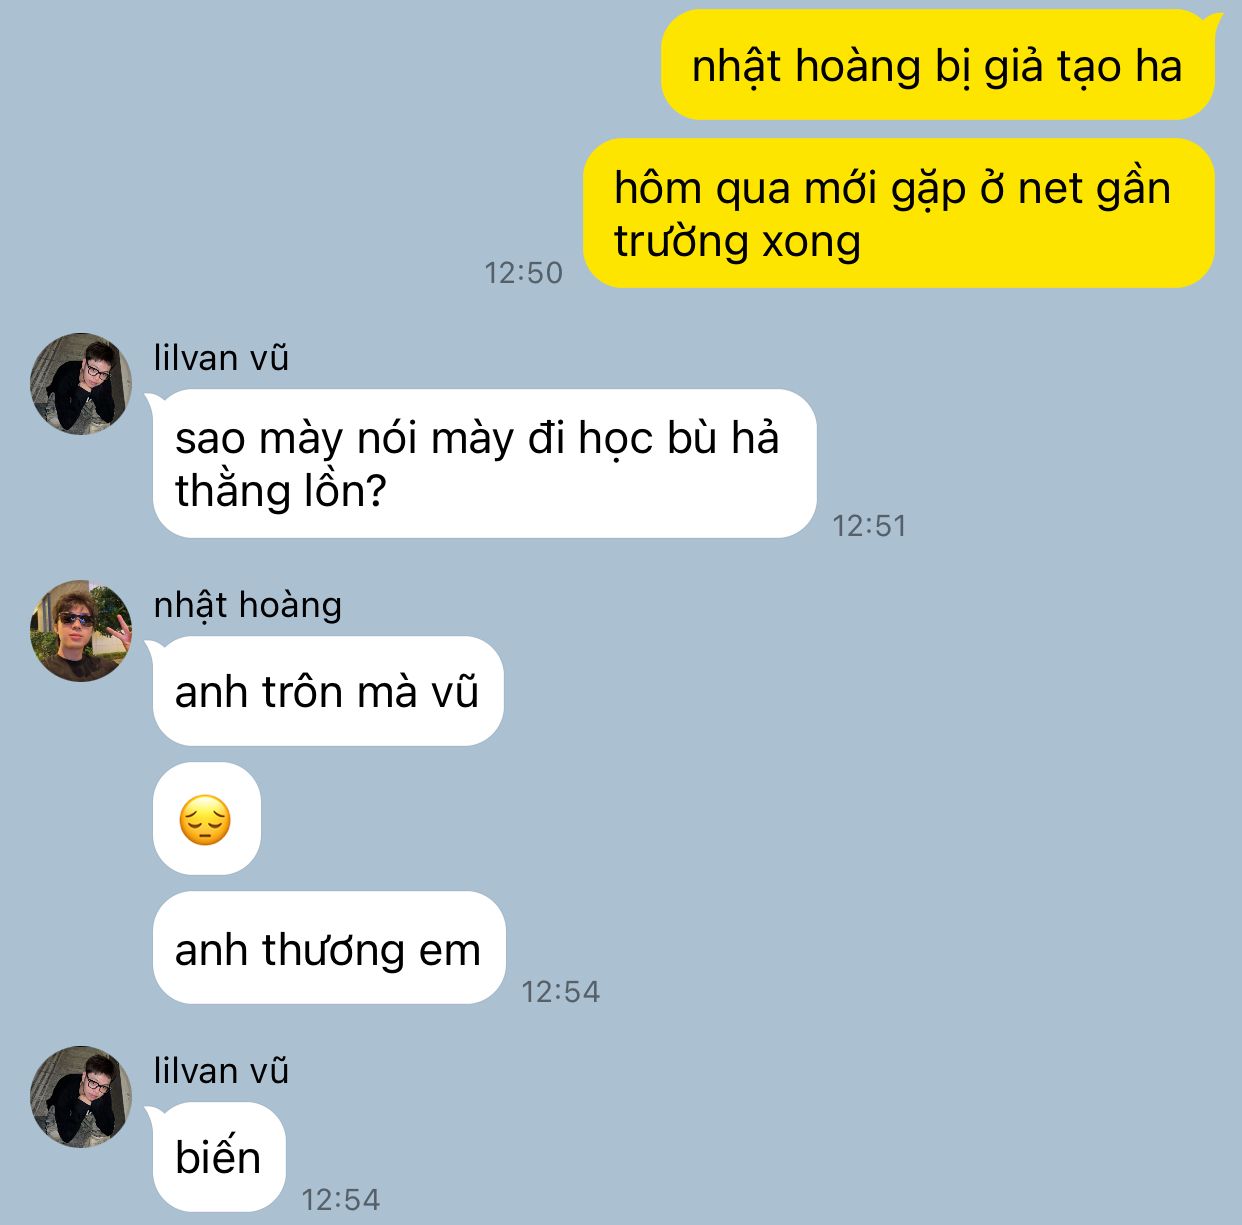Tap the yellow 'hôm qua mới gặp ở net' message
The width and height of the screenshot is (1242, 1225).
pyautogui.click(x=899, y=213)
